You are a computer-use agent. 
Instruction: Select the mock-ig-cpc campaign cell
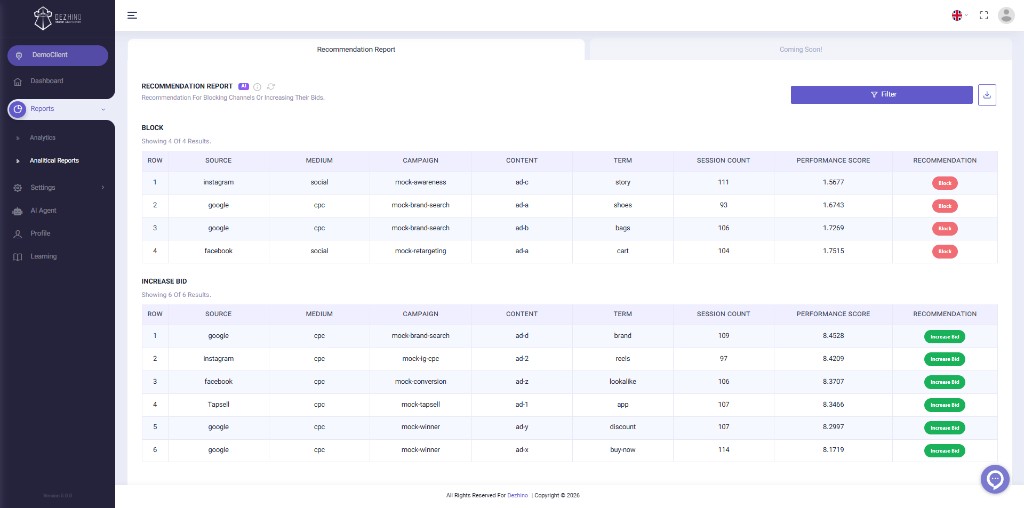420,358
